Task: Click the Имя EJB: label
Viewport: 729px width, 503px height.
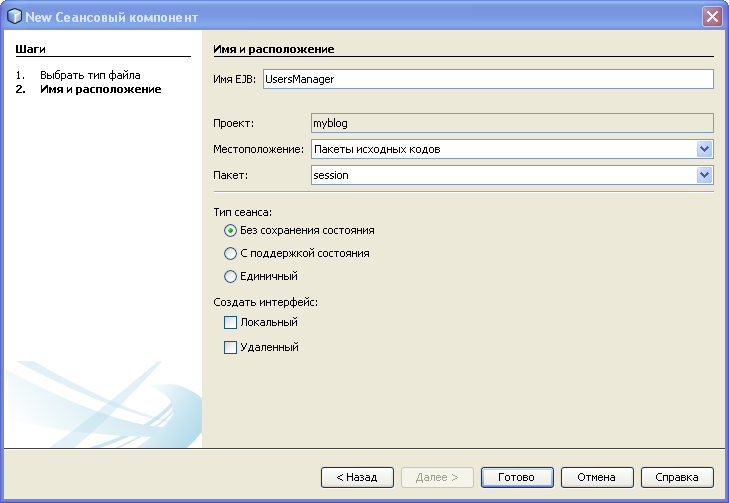Action: pyautogui.click(x=234, y=79)
